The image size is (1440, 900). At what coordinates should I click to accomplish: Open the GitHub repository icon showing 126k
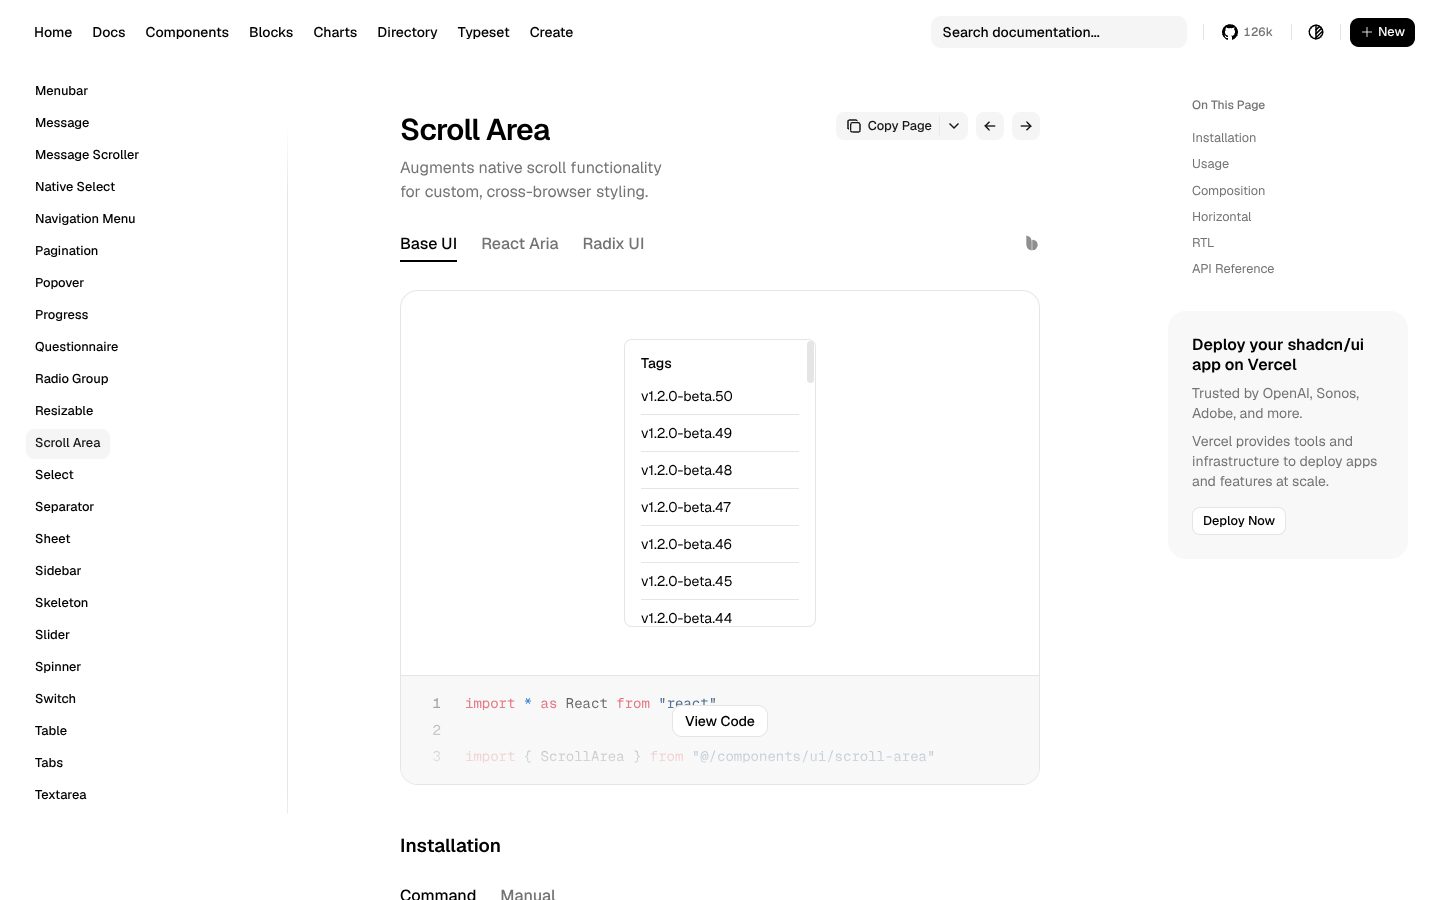click(1247, 32)
